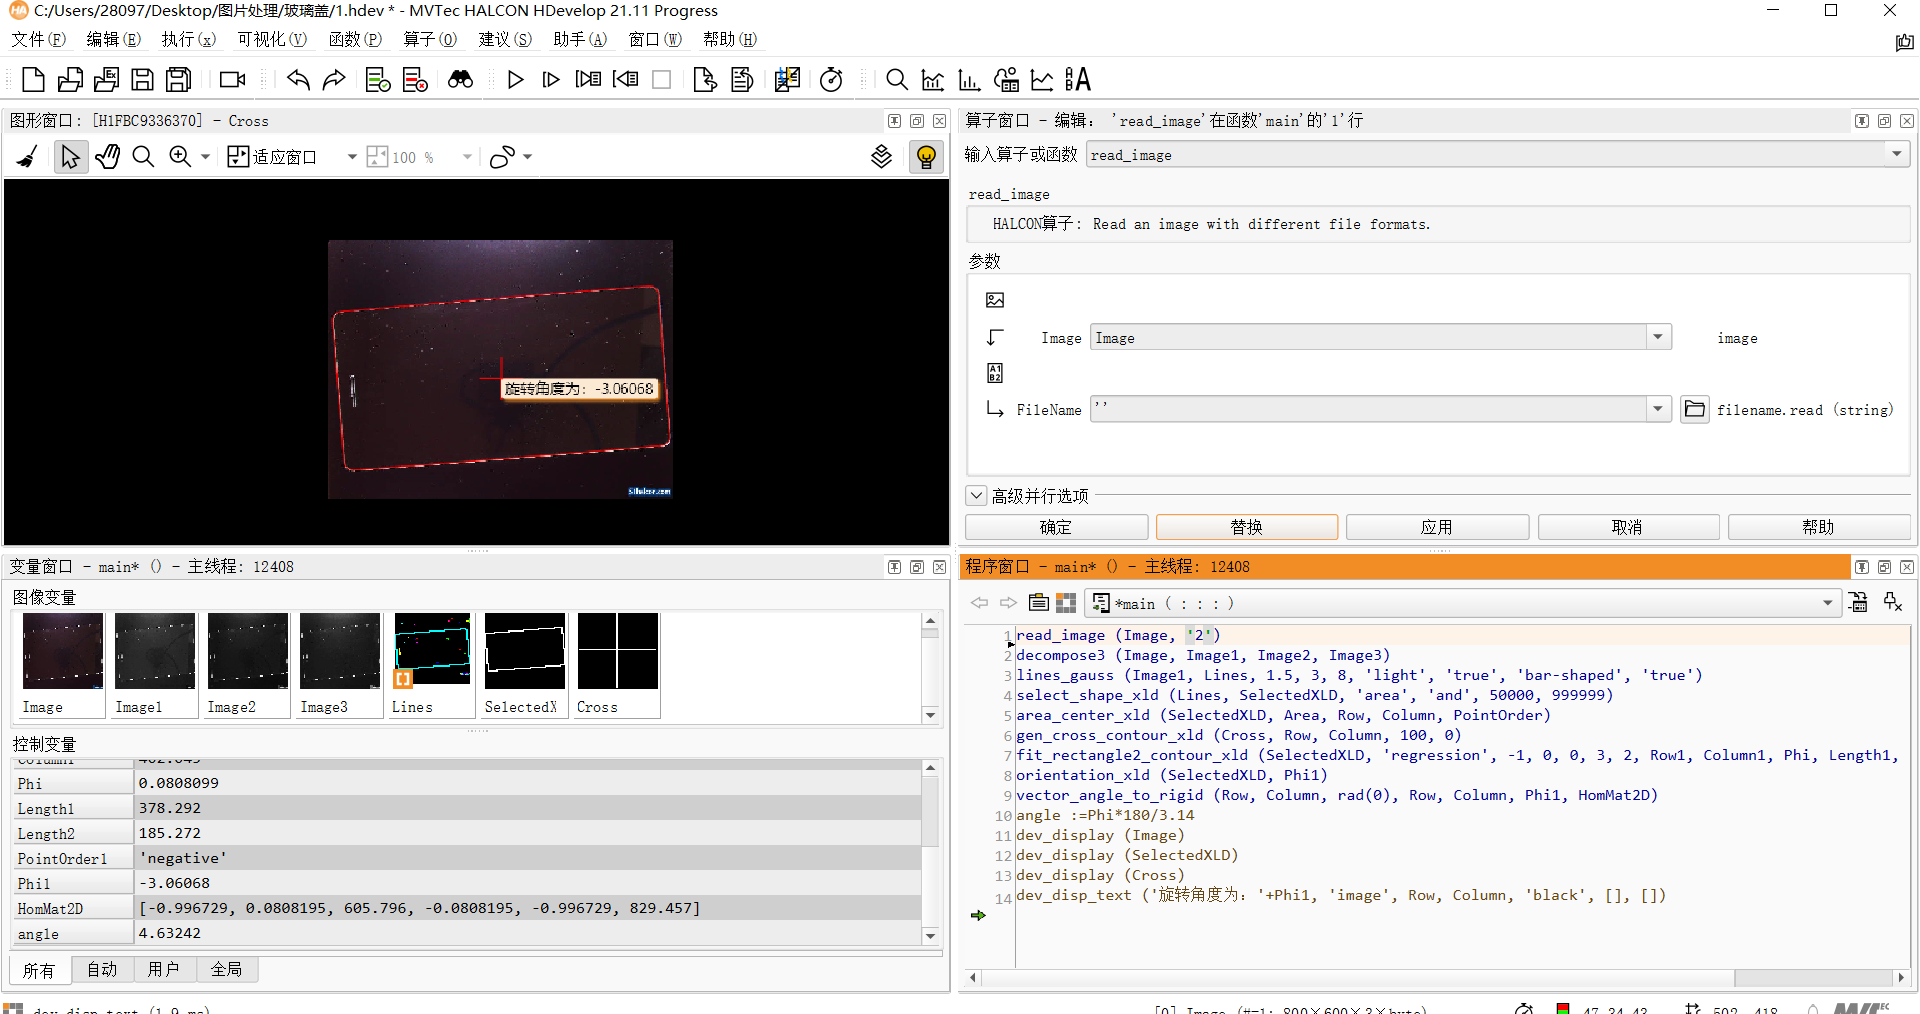
Task: Select the Lines variable thumbnail
Action: [x=431, y=664]
